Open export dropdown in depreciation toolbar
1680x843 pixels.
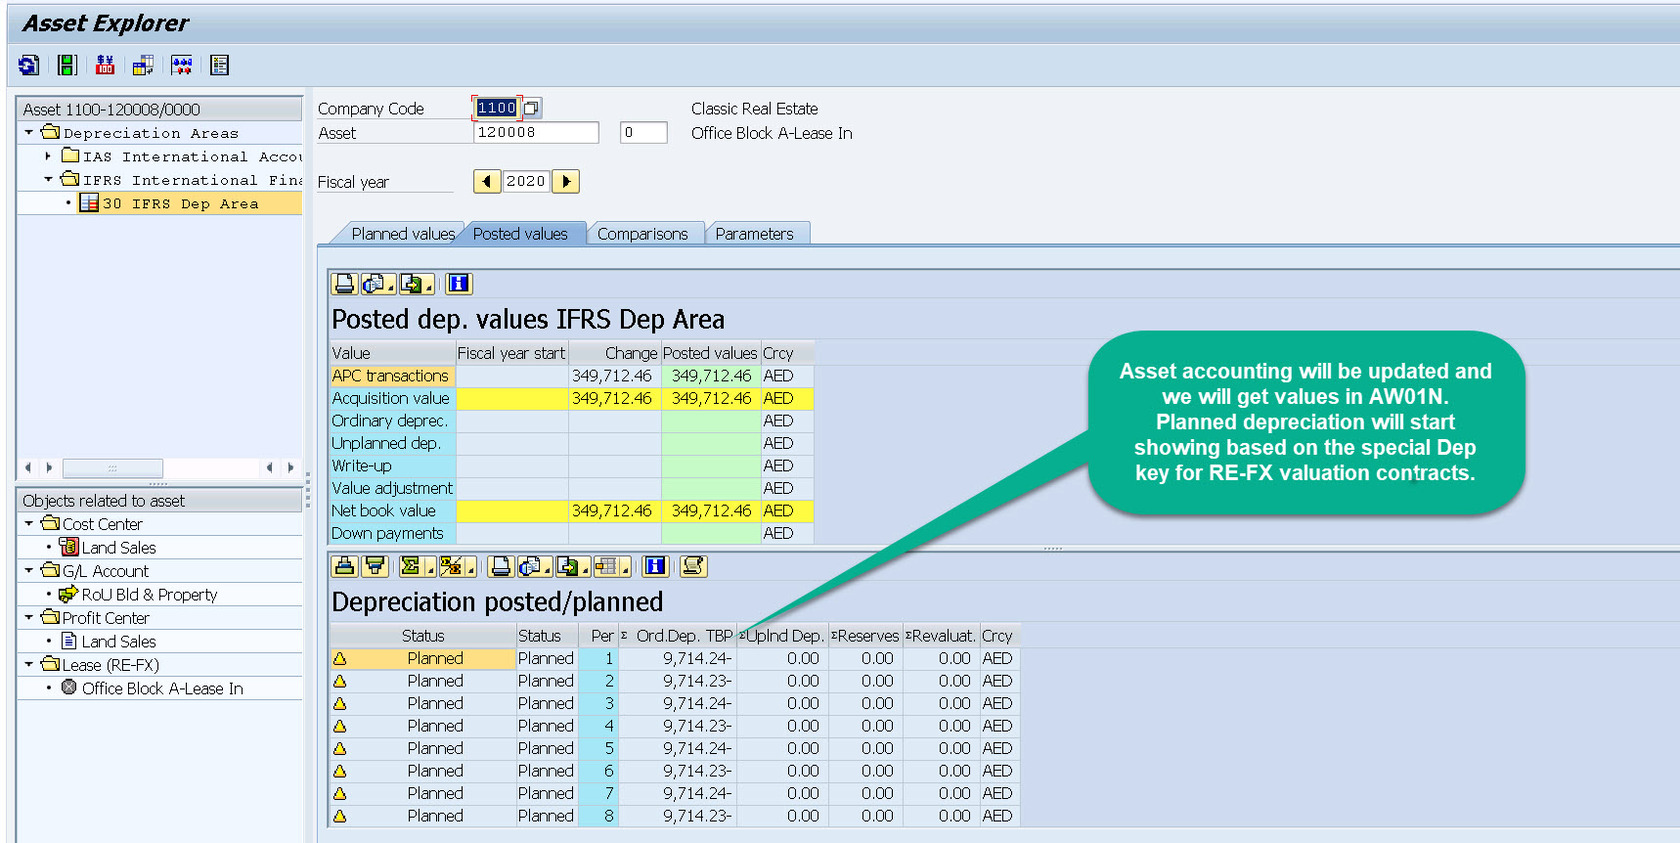(573, 567)
